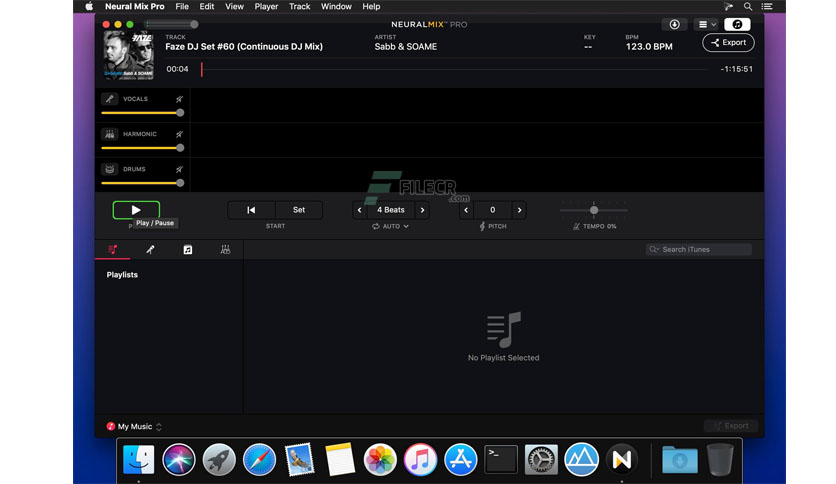Open the File menu
Screen dimensions: 836x484
coord(182,6)
